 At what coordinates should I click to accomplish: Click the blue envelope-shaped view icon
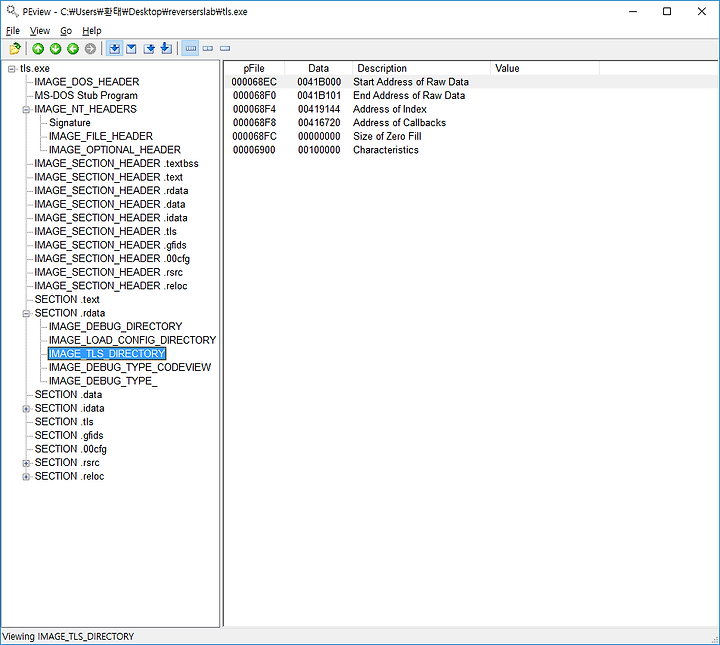click(131, 48)
